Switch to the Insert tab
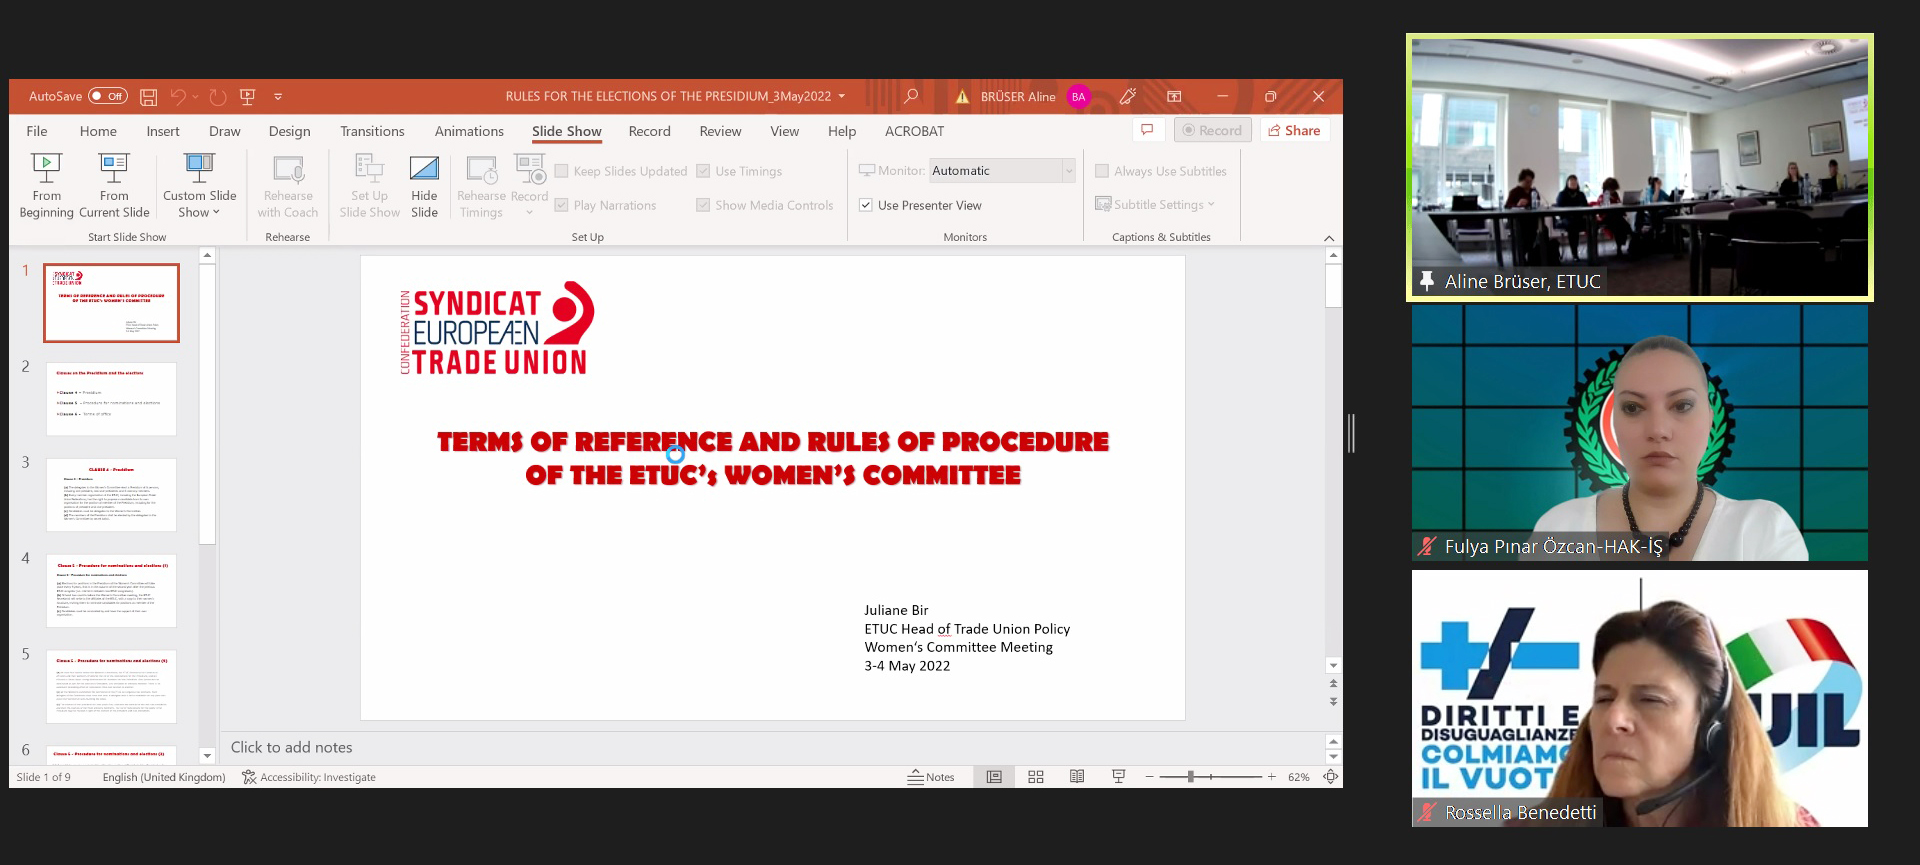The width and height of the screenshot is (1920, 865). [163, 131]
